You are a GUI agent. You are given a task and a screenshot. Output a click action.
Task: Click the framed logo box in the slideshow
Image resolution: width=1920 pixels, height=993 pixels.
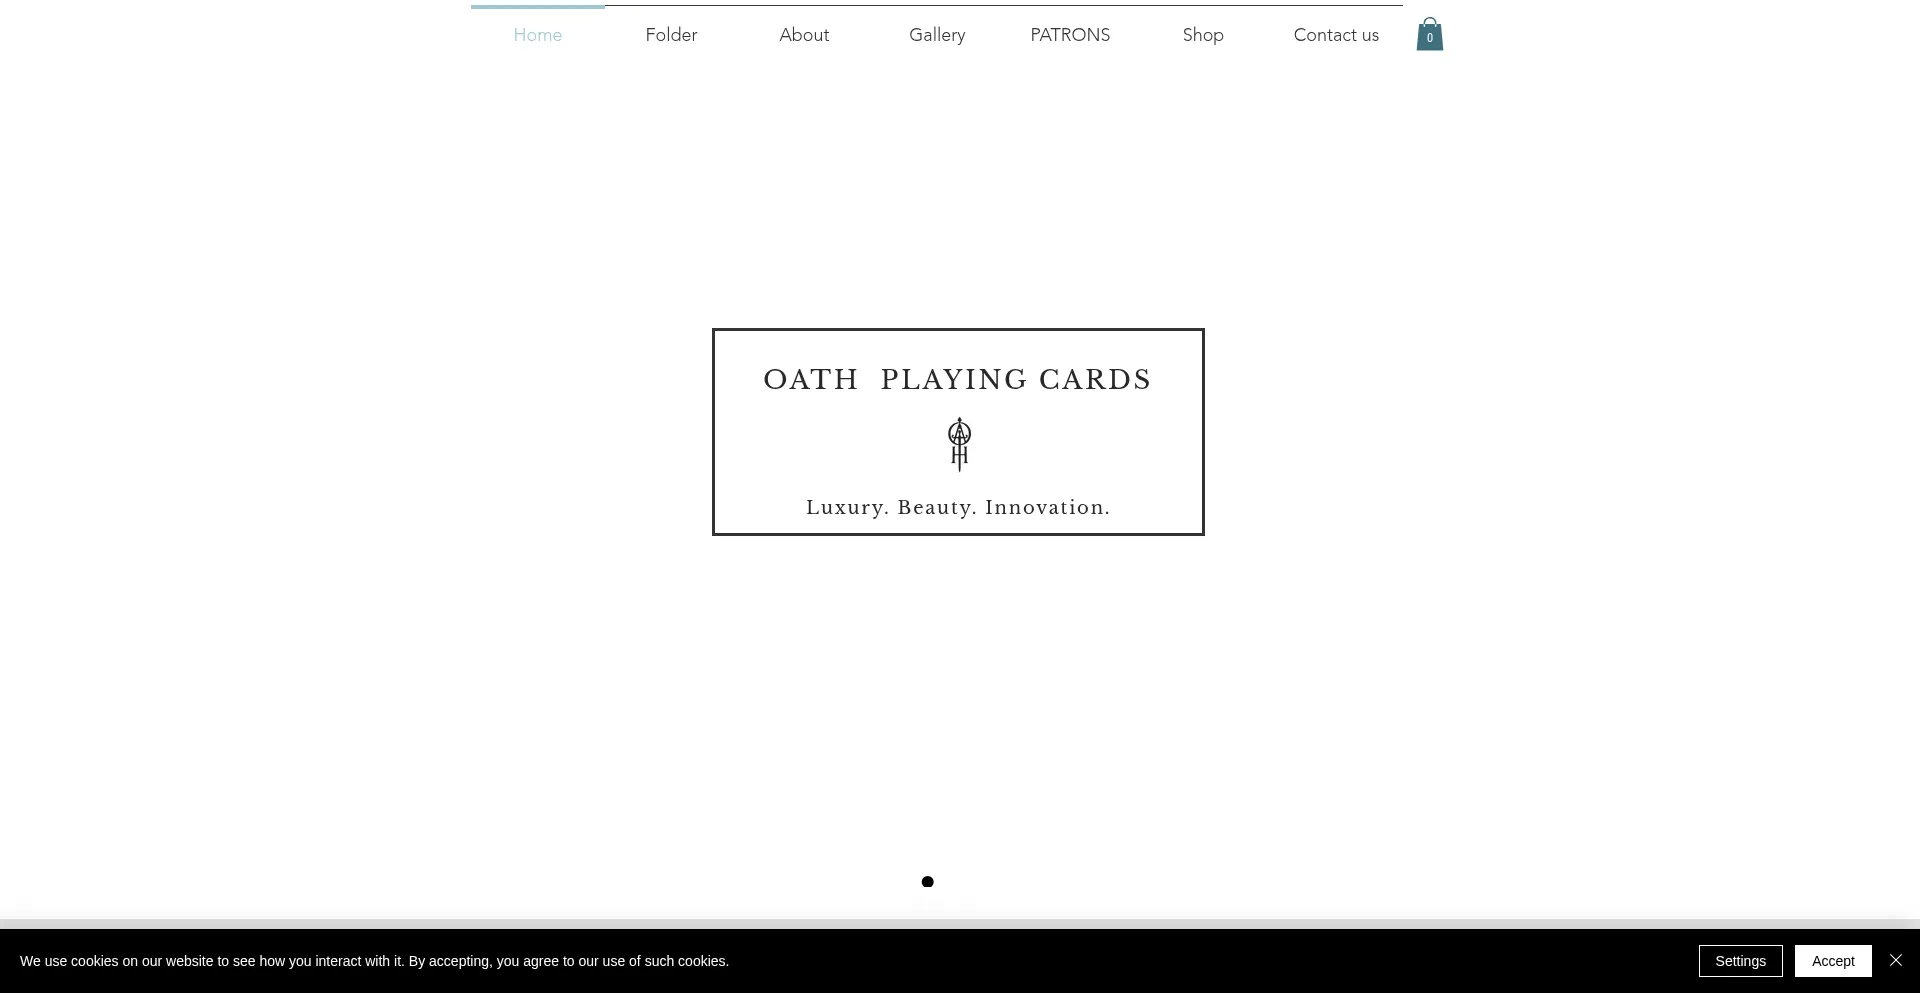click(x=958, y=431)
